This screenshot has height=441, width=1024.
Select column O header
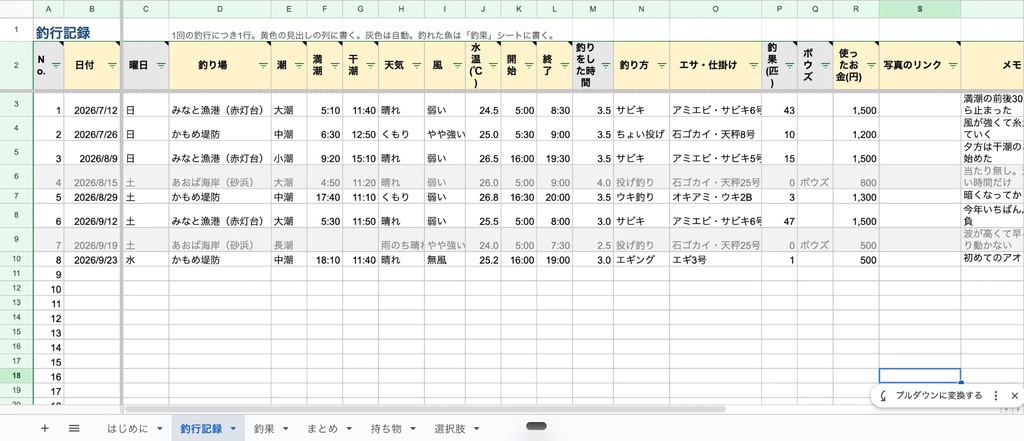[x=715, y=9]
